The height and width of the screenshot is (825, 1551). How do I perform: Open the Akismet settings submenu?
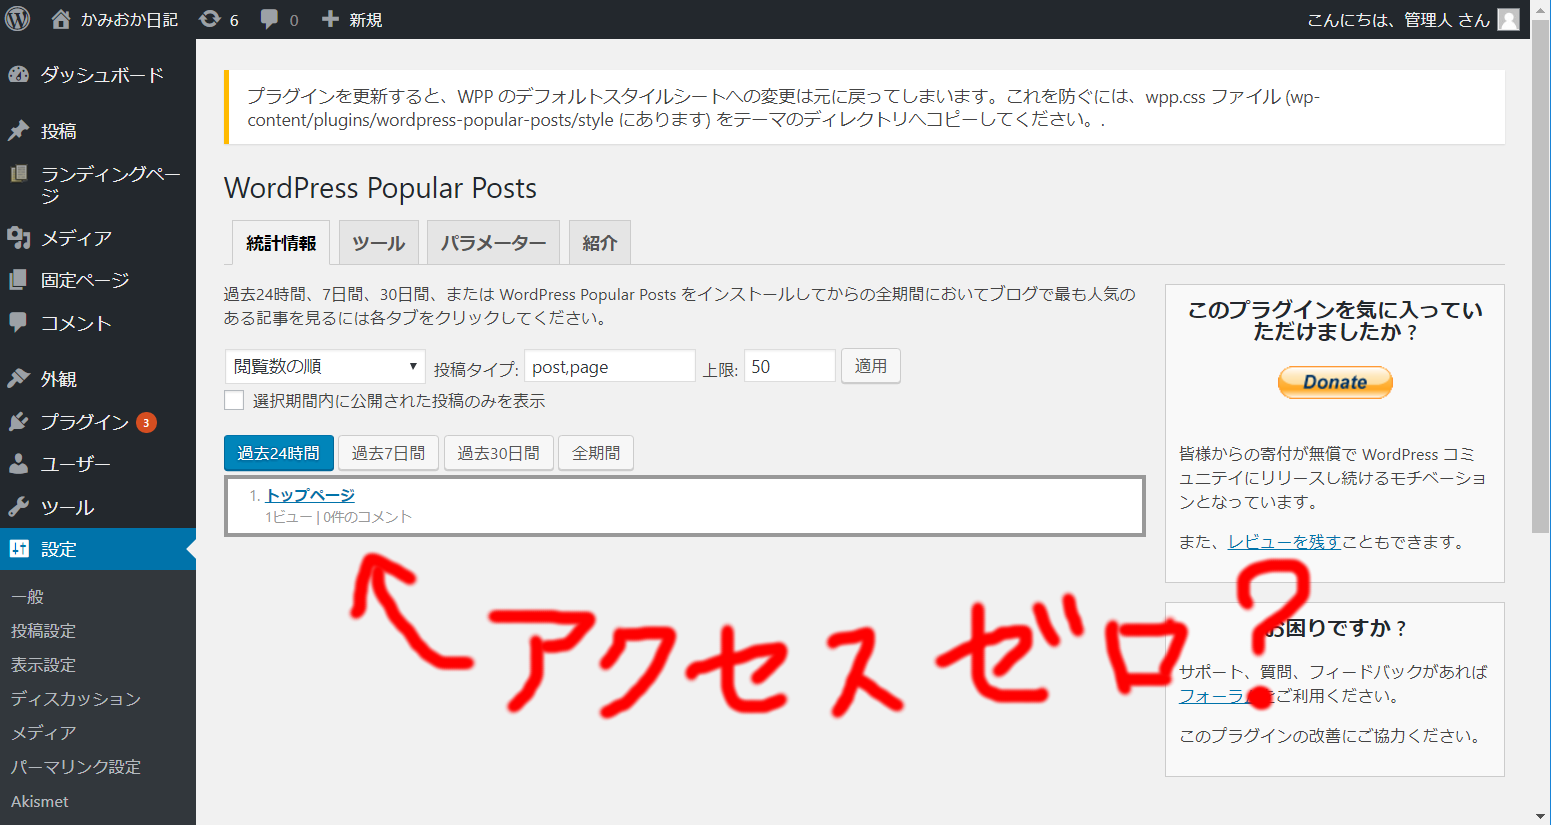[x=40, y=801]
